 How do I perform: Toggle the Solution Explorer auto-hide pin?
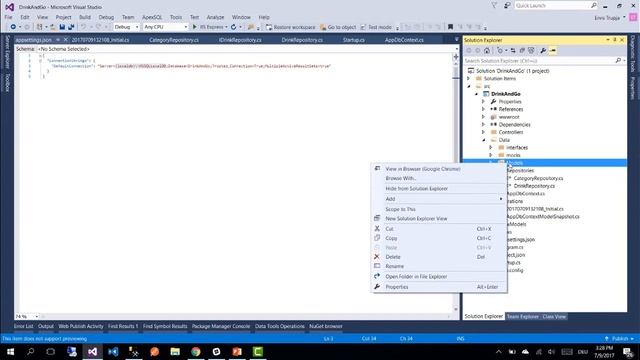point(615,40)
